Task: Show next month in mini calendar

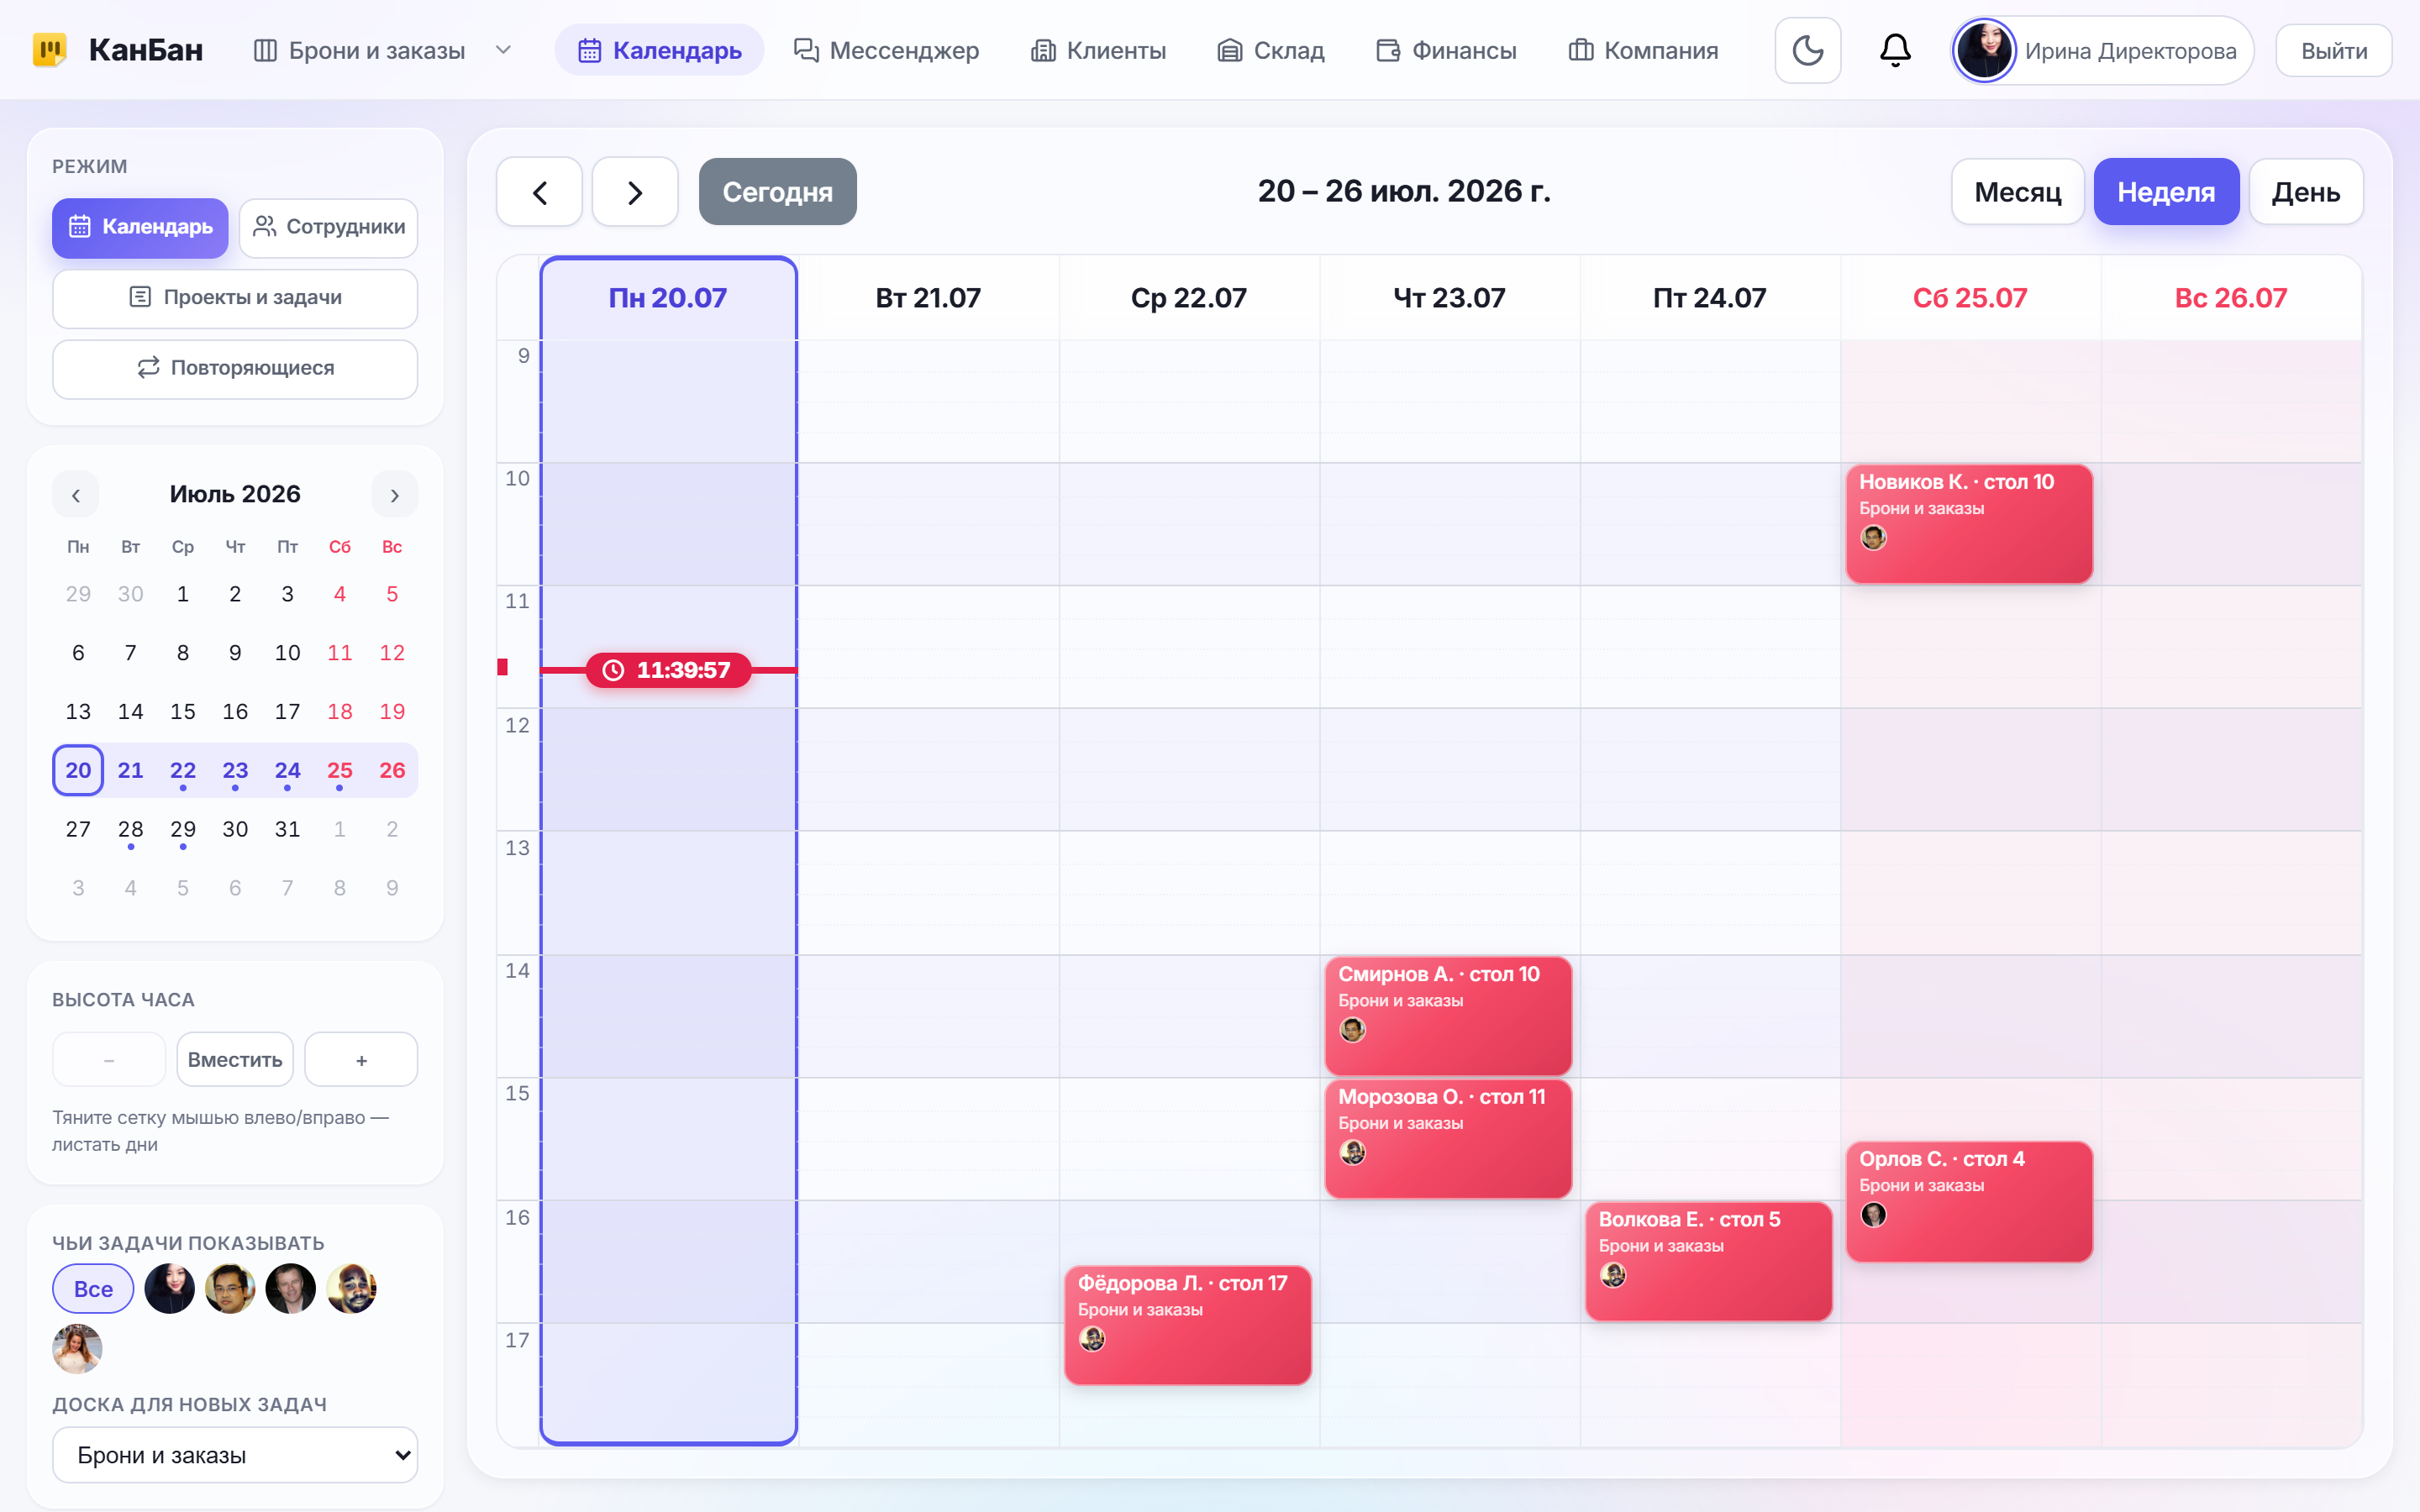Action: 395,495
